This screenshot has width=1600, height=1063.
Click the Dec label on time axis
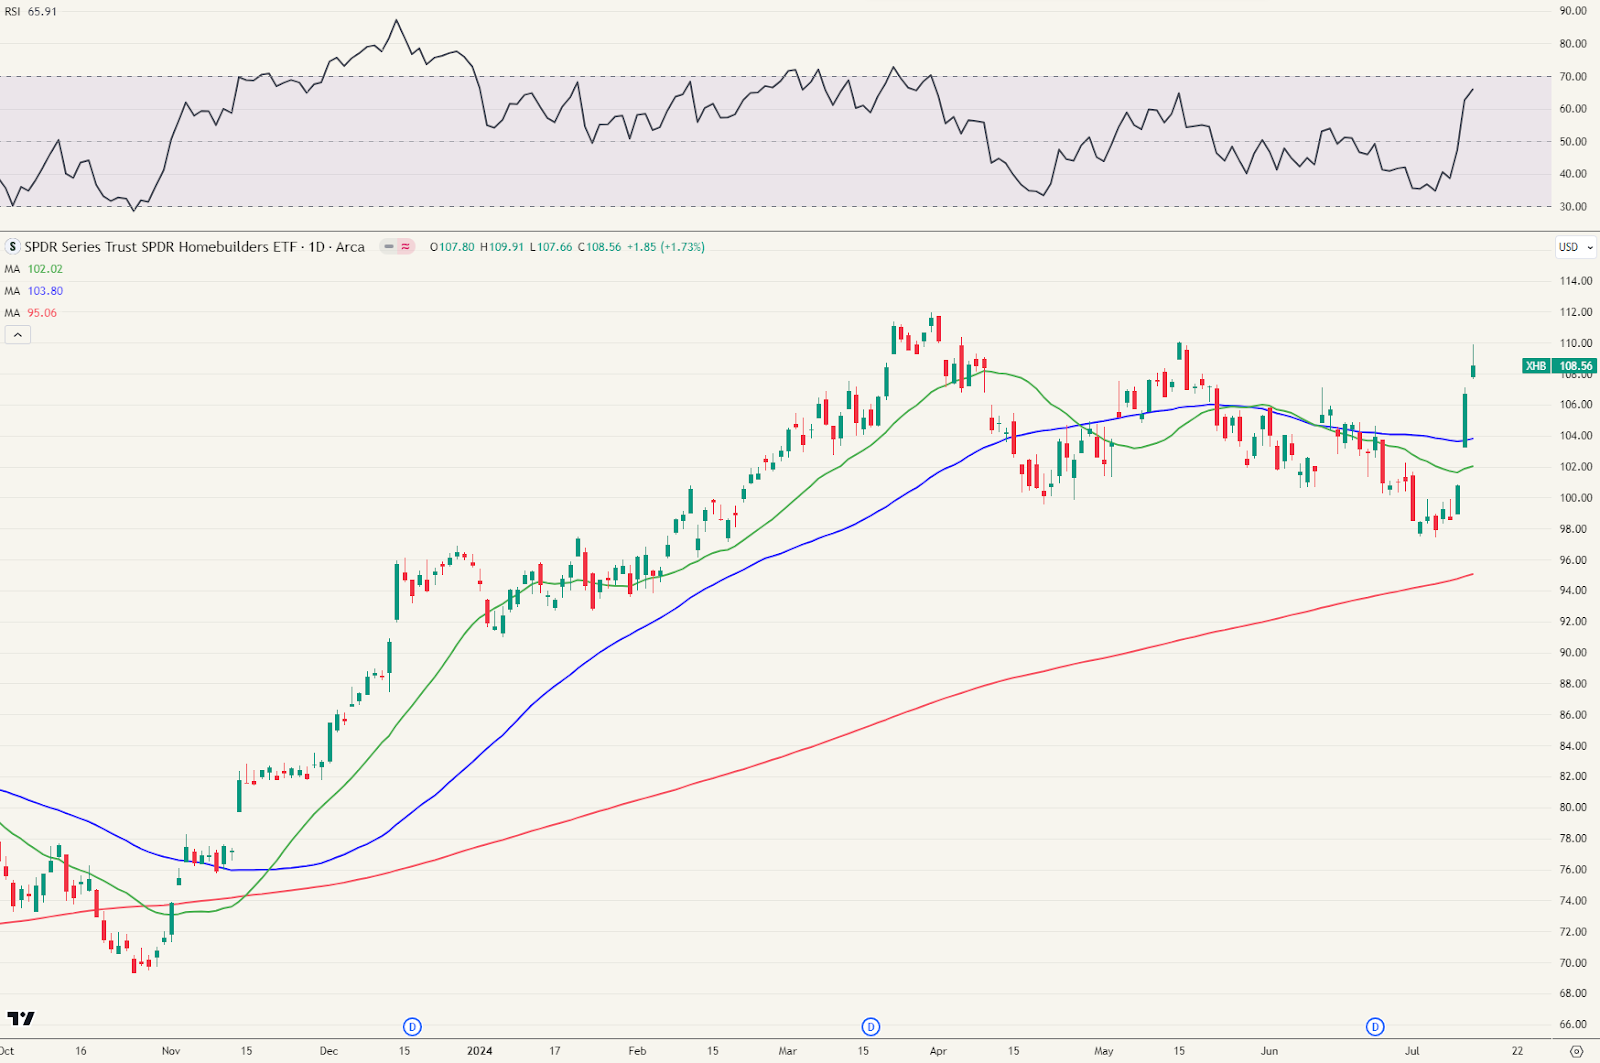pyautogui.click(x=329, y=1051)
